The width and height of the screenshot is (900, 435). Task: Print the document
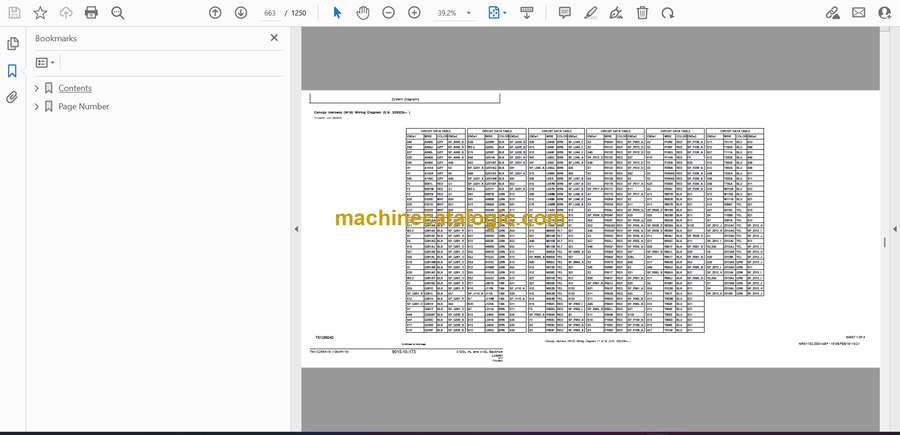coord(91,13)
